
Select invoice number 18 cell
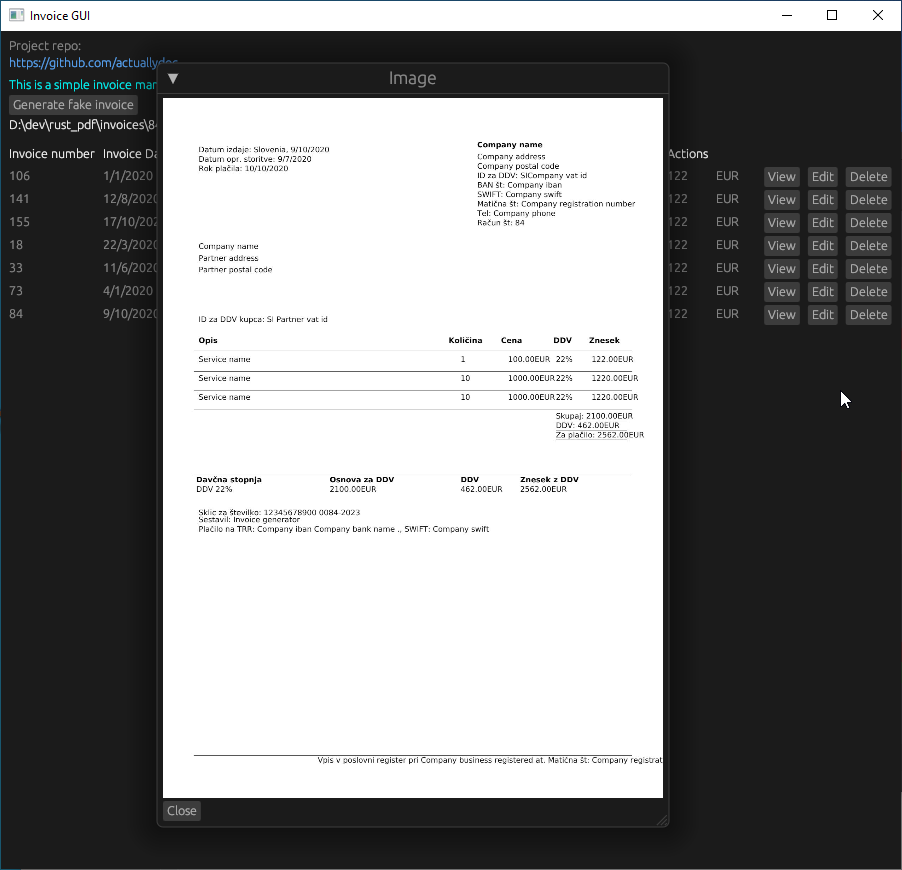click(x=16, y=245)
